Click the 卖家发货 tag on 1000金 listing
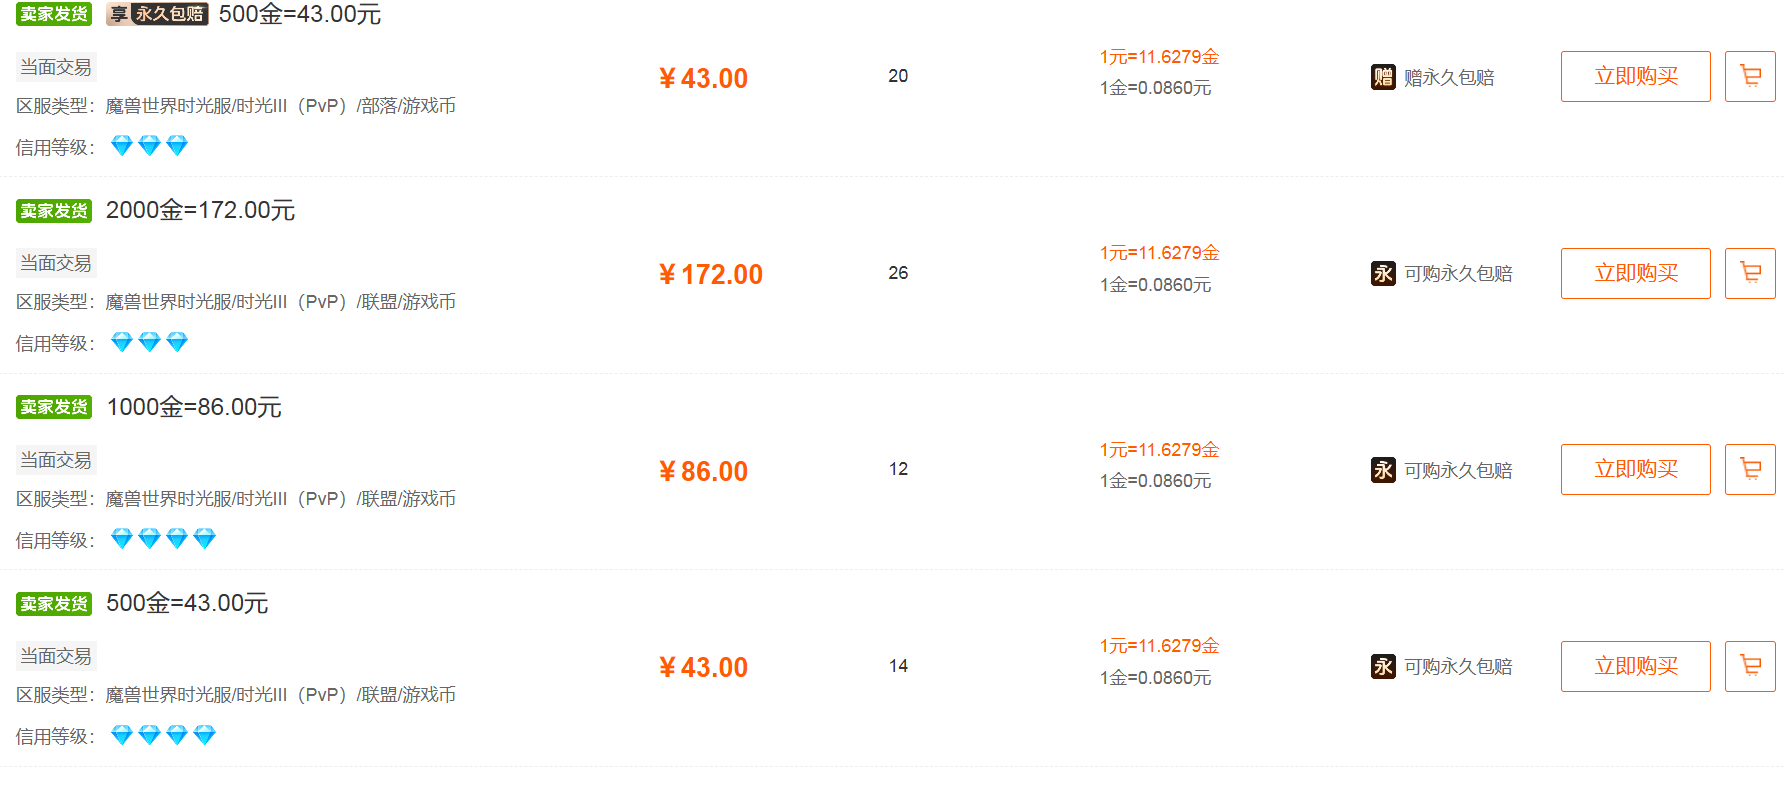The height and width of the screenshot is (786, 1784). [x=54, y=407]
